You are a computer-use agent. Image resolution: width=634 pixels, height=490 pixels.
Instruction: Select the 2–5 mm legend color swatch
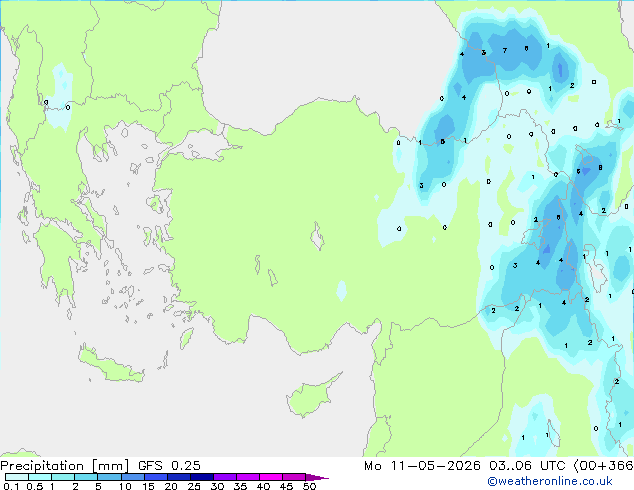click(x=86, y=477)
